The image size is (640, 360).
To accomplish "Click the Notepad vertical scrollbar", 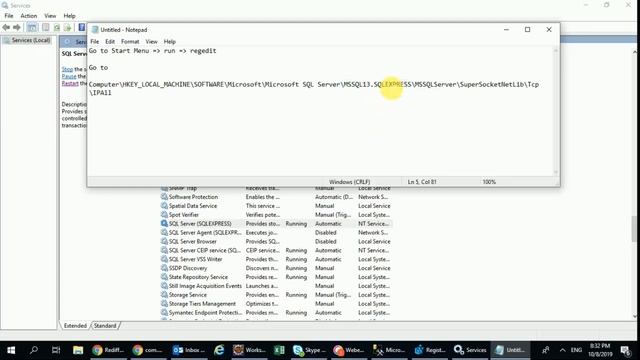I will coord(556,111).
